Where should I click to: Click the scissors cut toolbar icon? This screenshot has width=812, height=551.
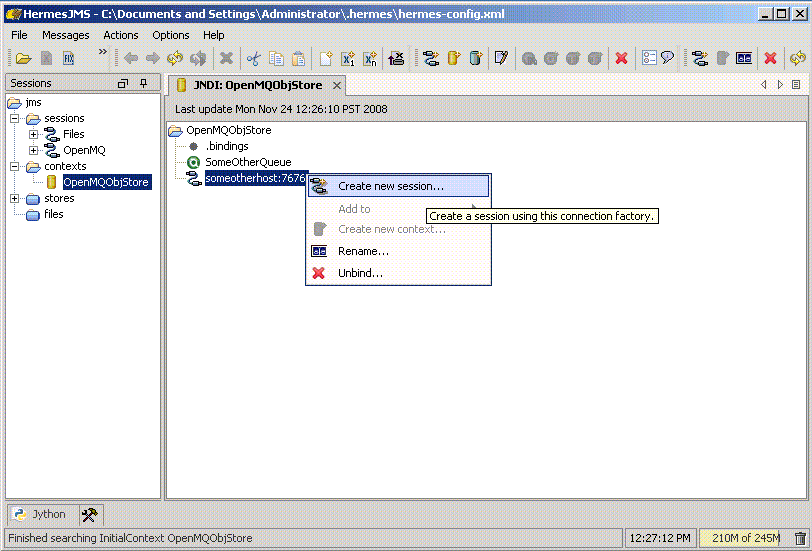pyautogui.click(x=253, y=59)
